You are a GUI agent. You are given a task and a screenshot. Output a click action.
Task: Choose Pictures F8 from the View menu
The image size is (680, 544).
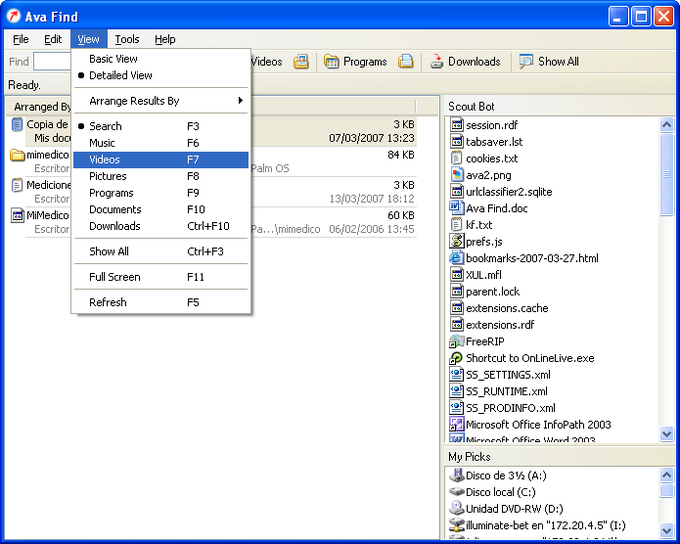[161, 176]
